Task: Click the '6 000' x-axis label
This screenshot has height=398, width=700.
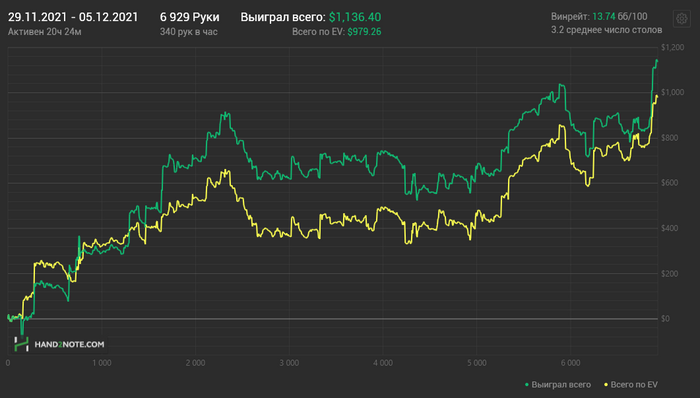Action: pos(571,363)
